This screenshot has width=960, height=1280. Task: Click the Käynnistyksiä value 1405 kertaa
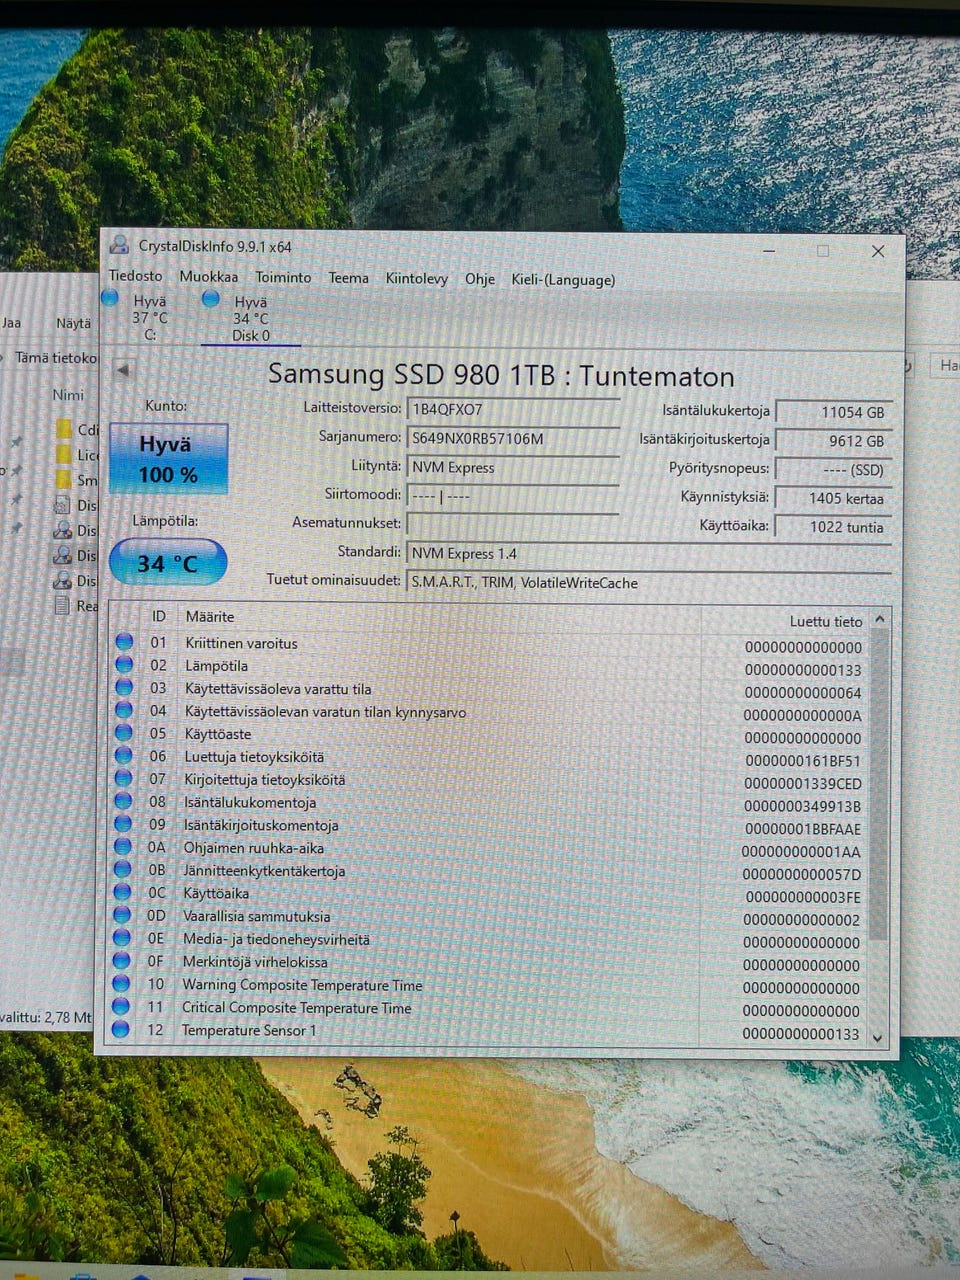coord(834,498)
